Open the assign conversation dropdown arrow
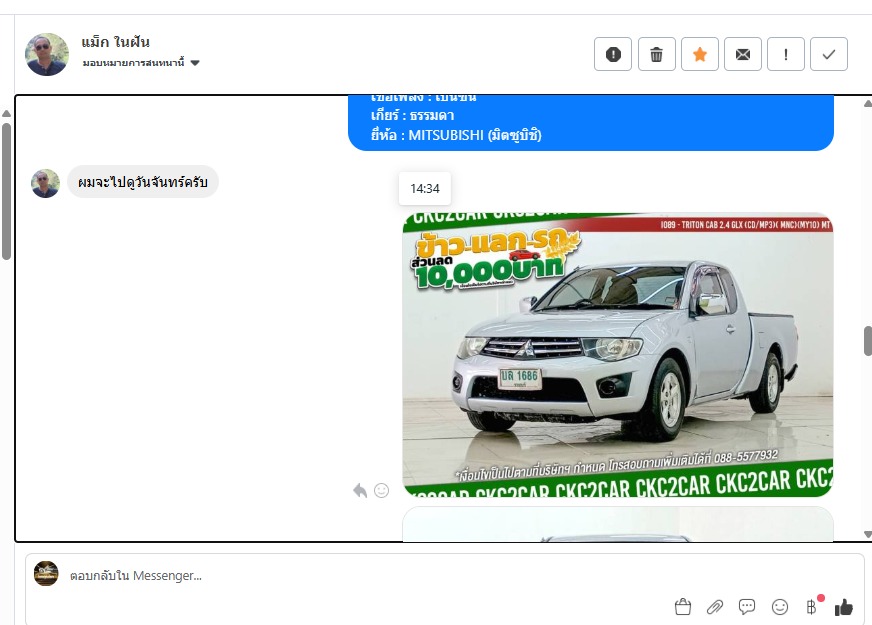 (x=195, y=63)
